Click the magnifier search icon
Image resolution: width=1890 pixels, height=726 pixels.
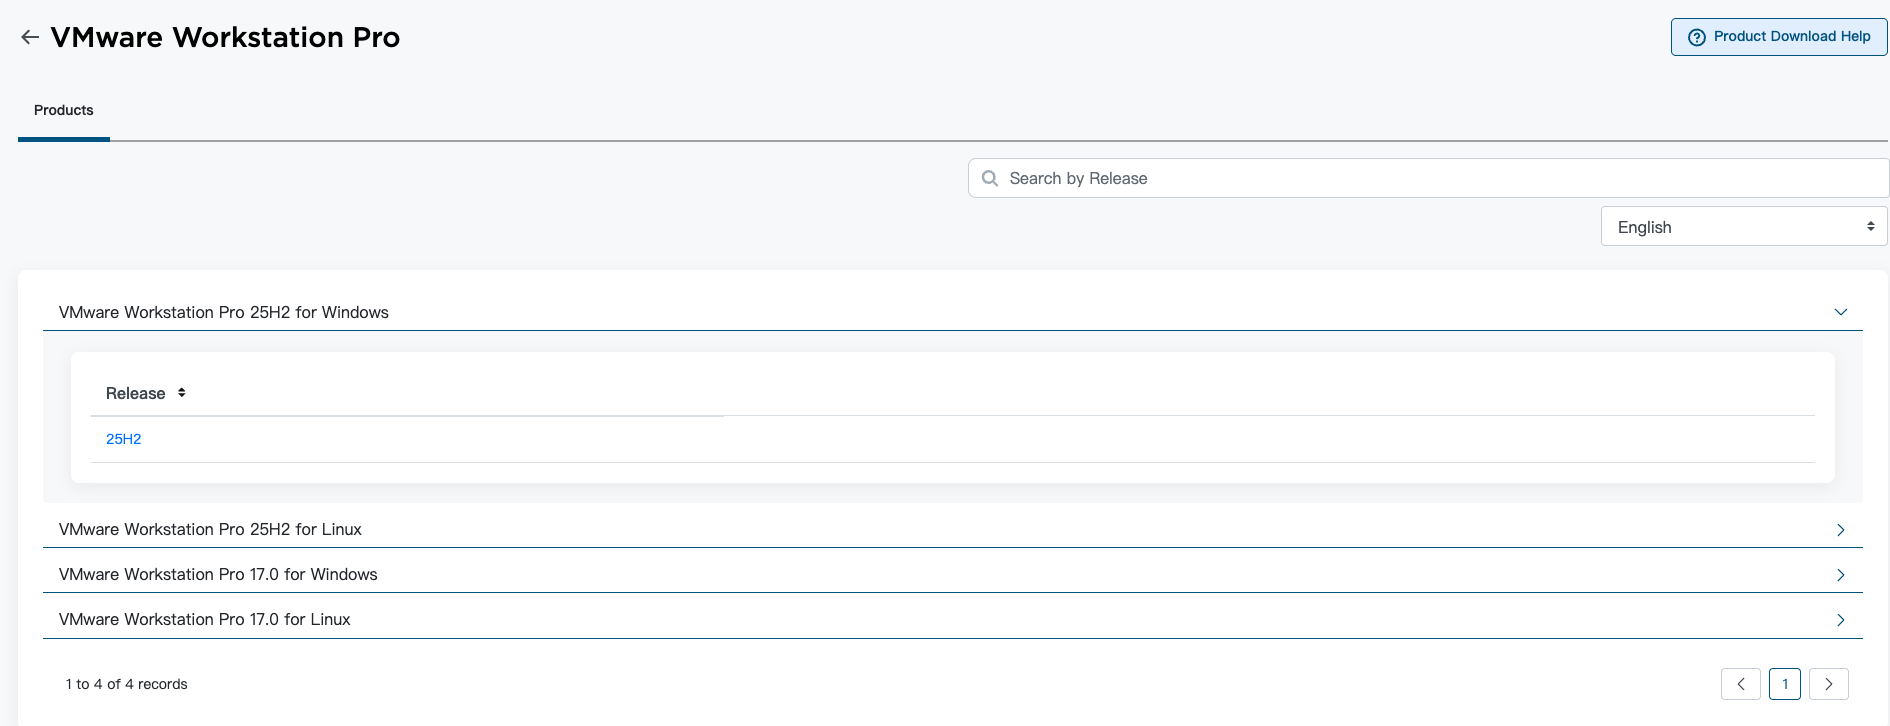click(x=990, y=178)
